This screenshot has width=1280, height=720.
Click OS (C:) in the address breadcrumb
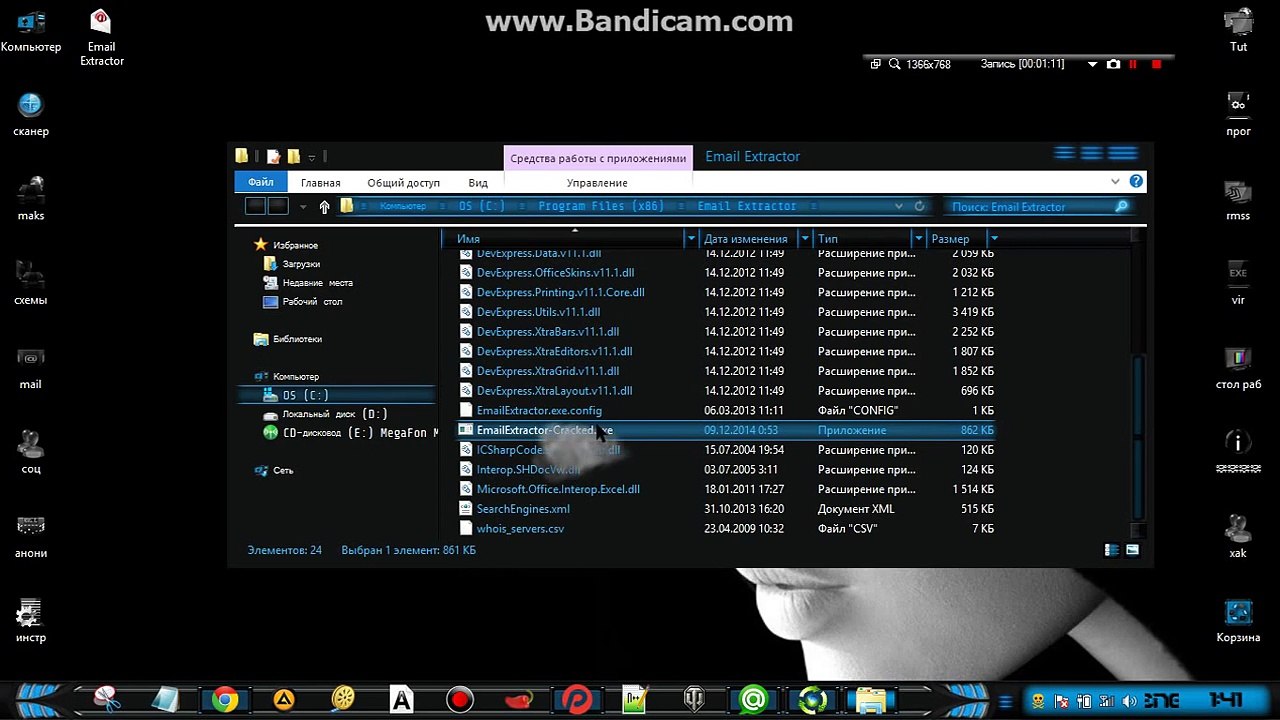[x=481, y=206]
